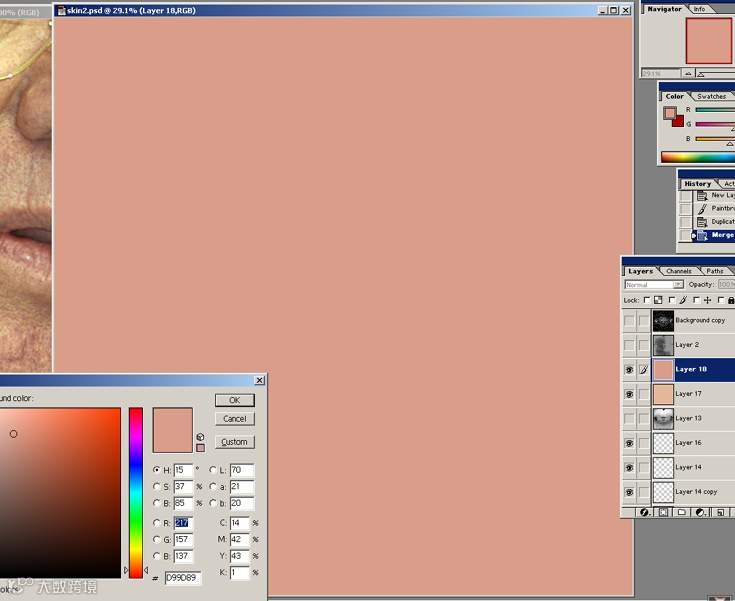Screen dimensions: 735x601
Task: Select the Layers tab
Action: click(640, 271)
